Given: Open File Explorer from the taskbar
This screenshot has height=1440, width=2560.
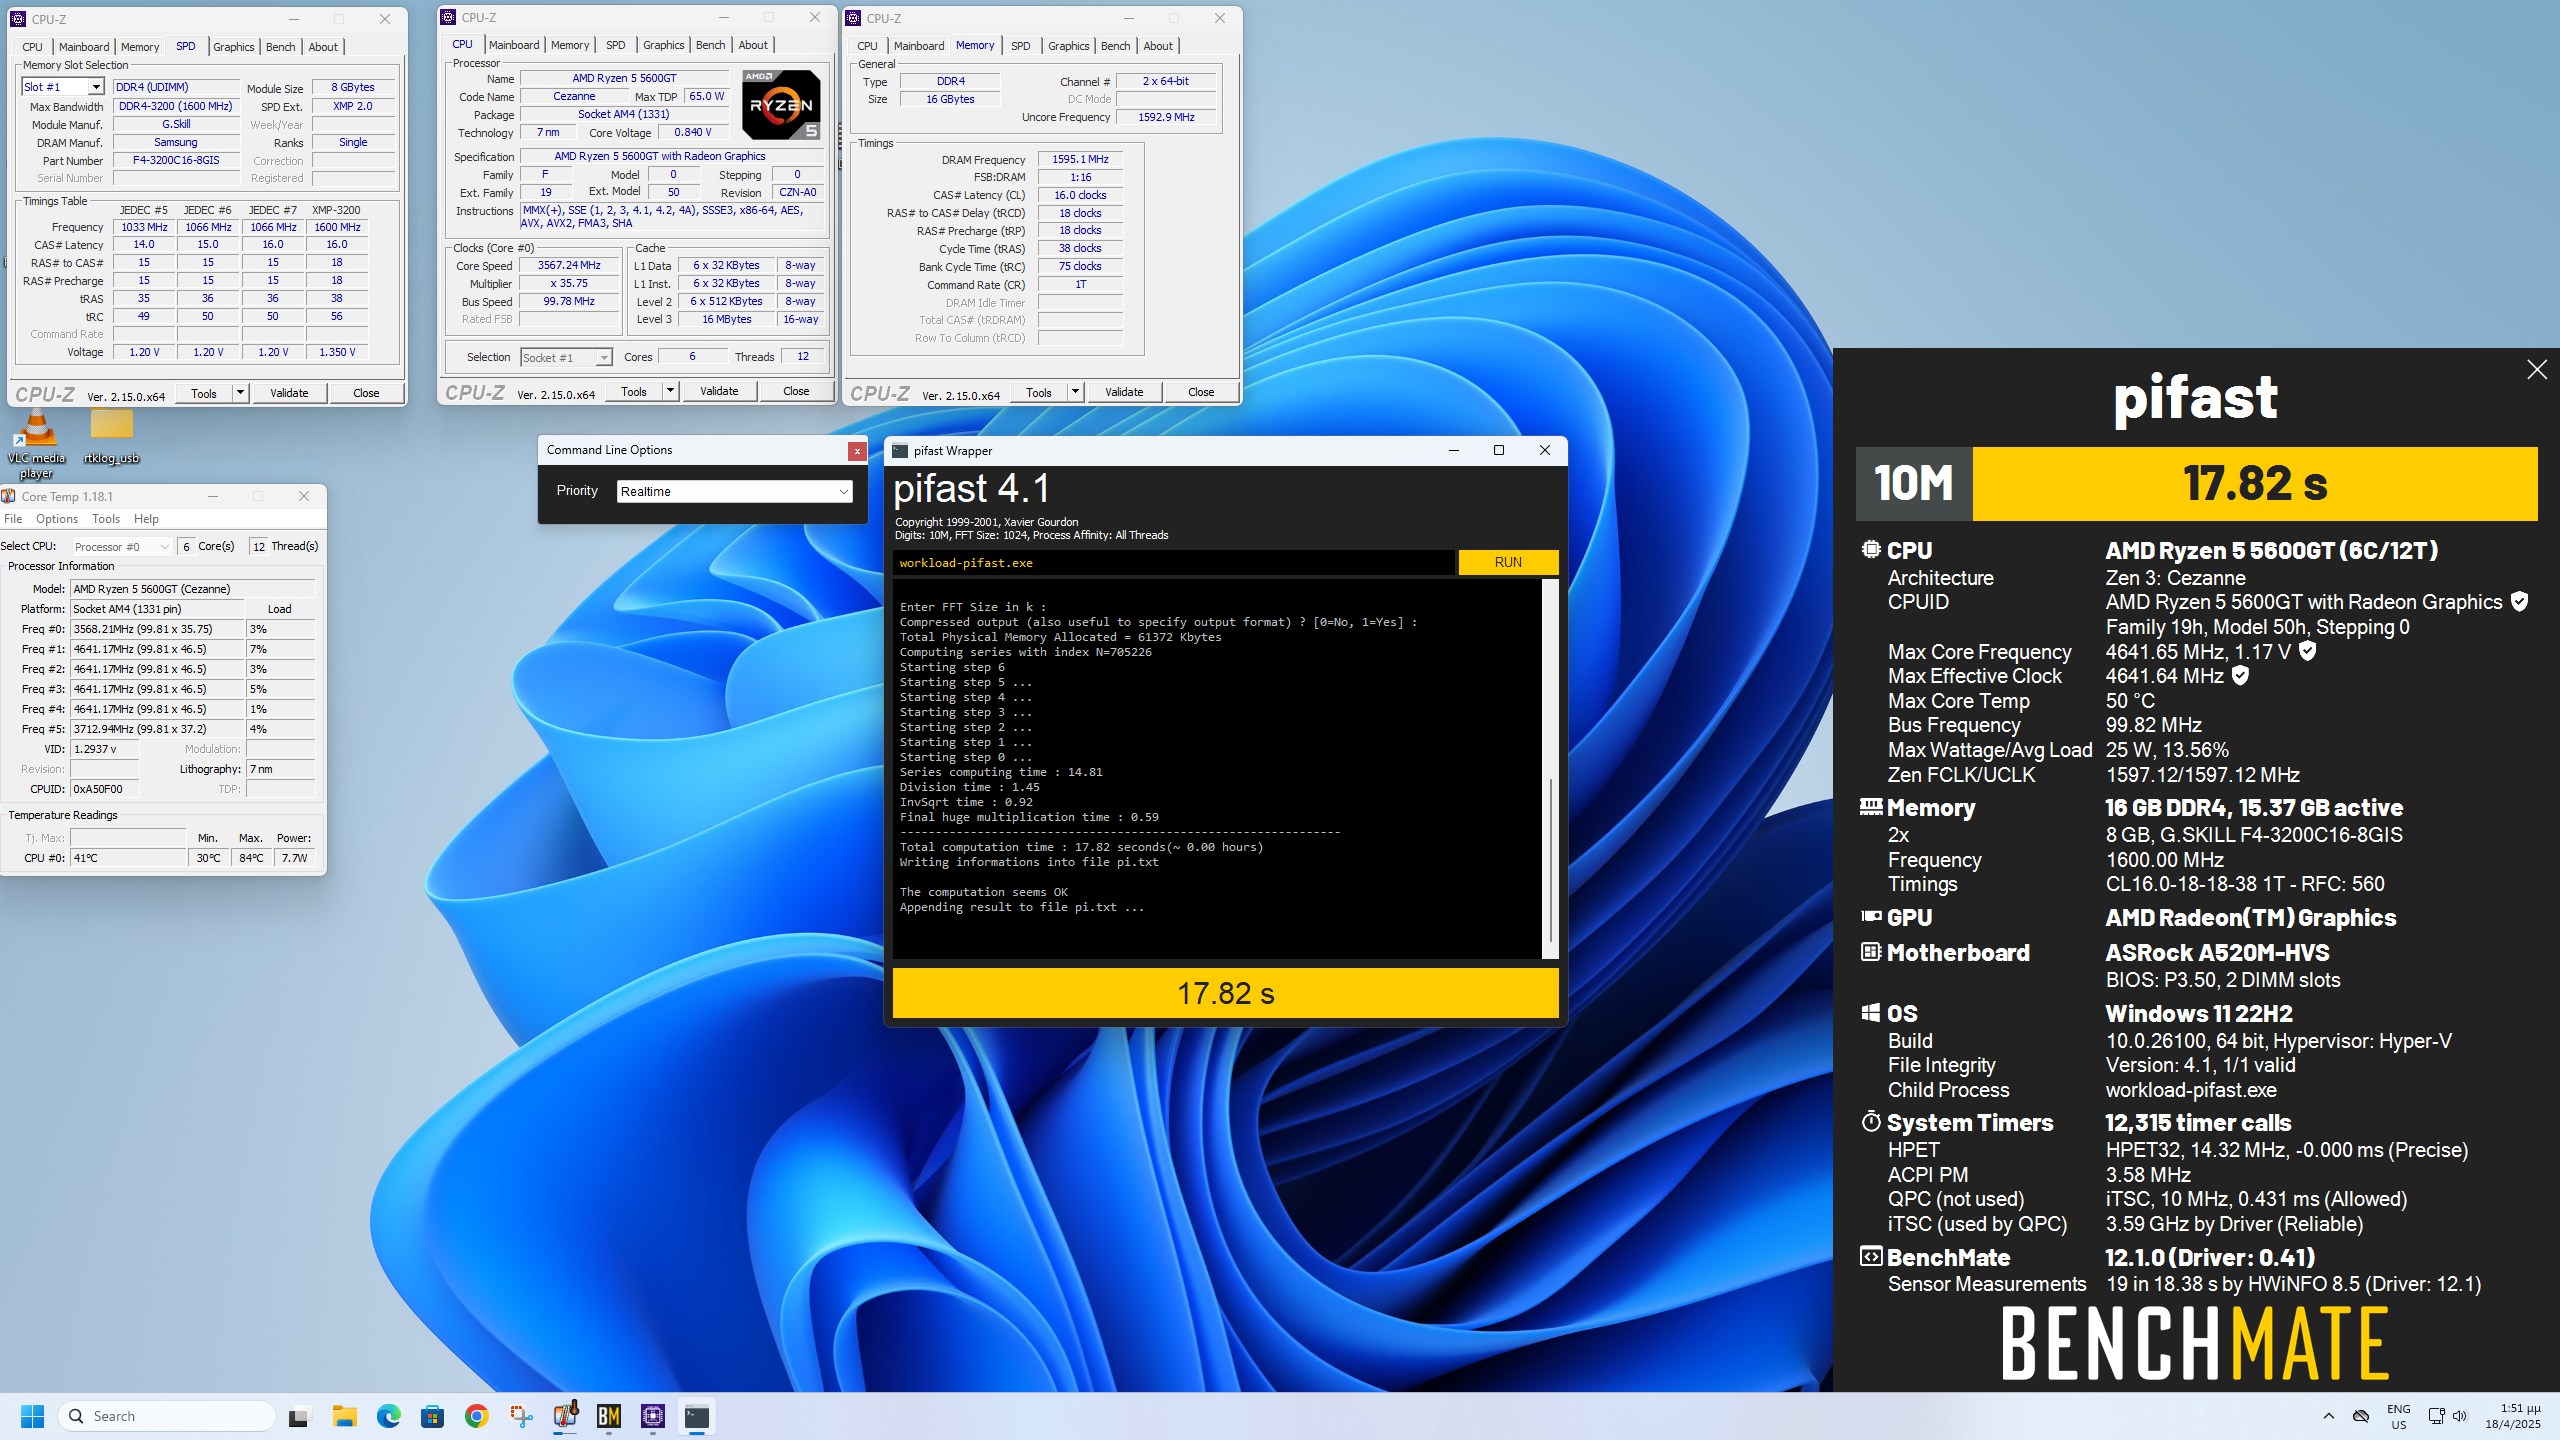Looking at the screenshot, I should pos(345,1416).
